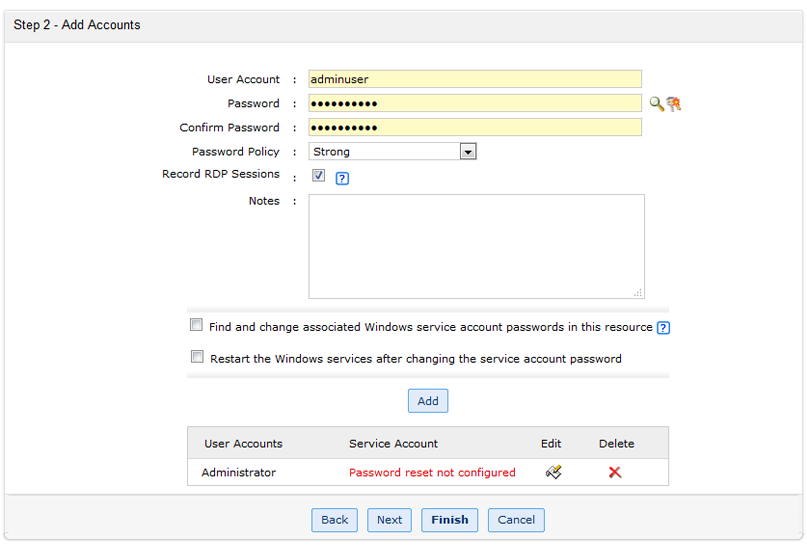Click the Add button
Image resolution: width=807 pixels, height=548 pixels.
click(x=428, y=401)
